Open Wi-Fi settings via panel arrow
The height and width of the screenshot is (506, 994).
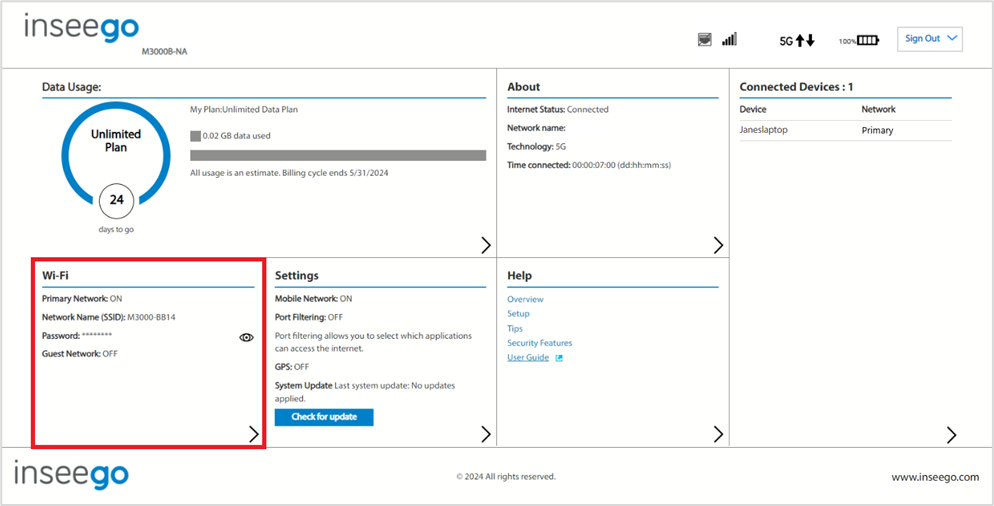pos(253,434)
